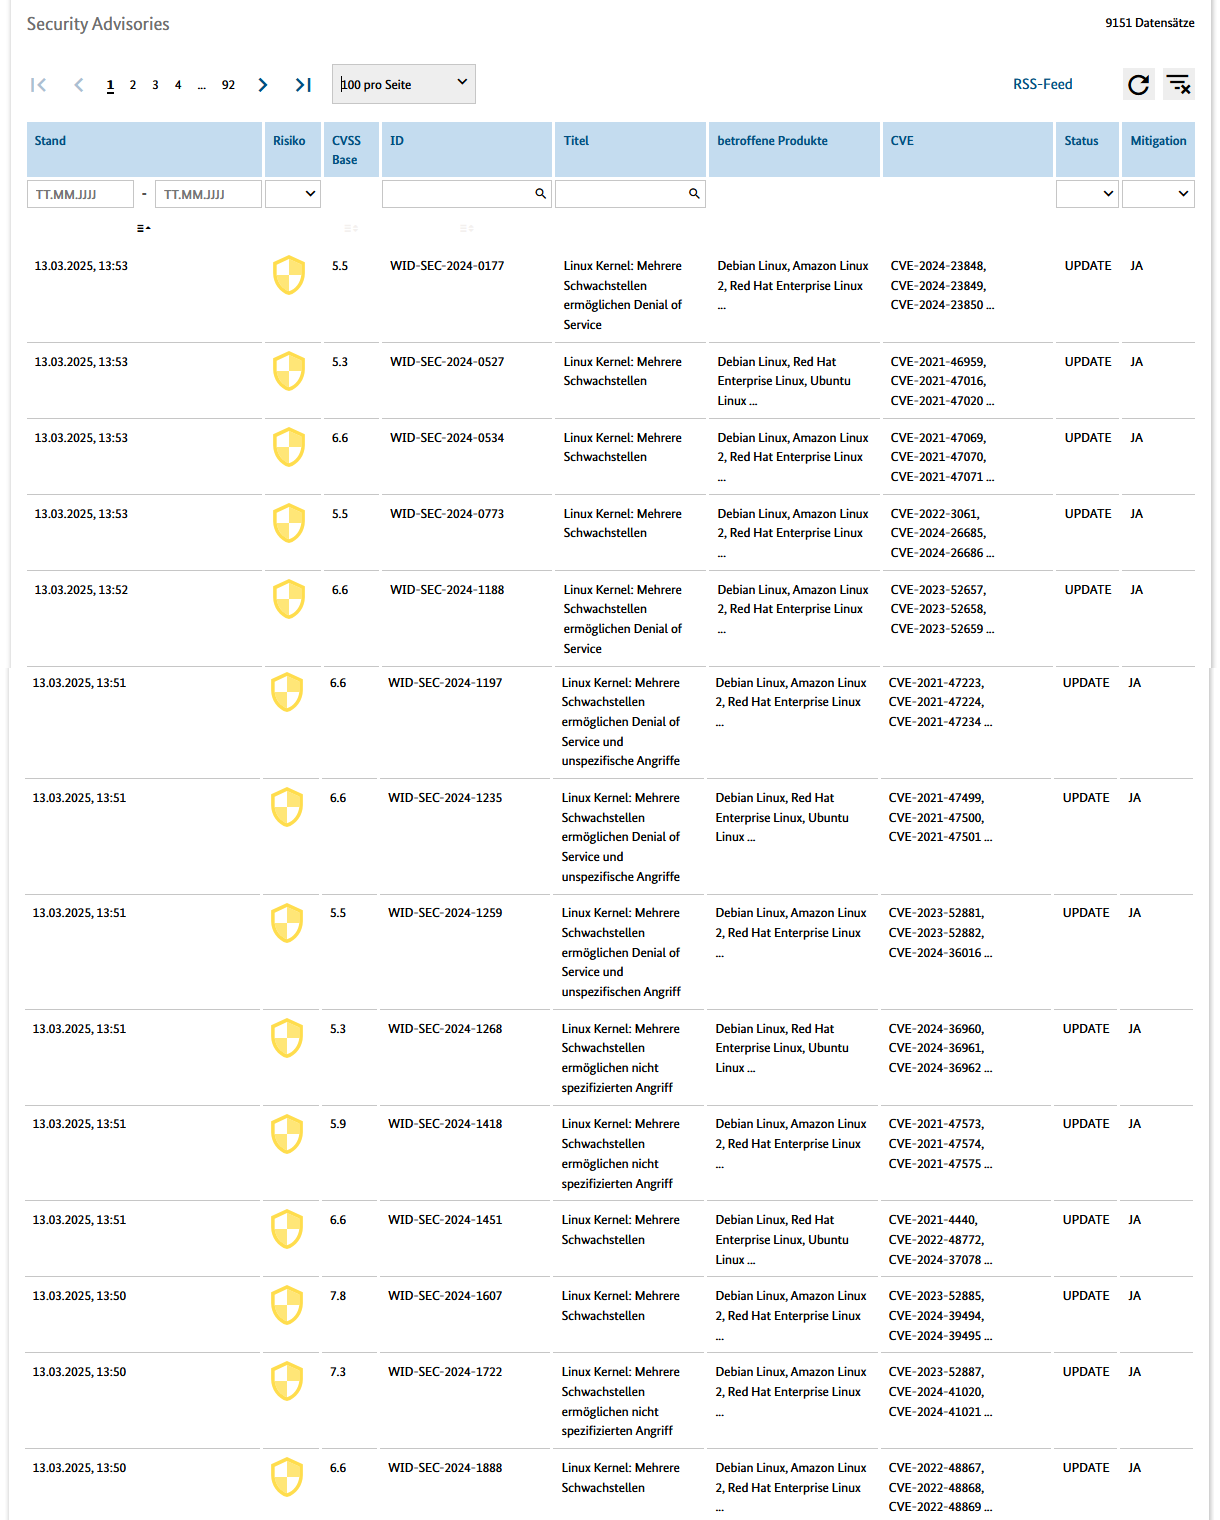Click shield risk icon for WID-SEC-2024-1722
1220x1520 pixels.
(x=287, y=1381)
